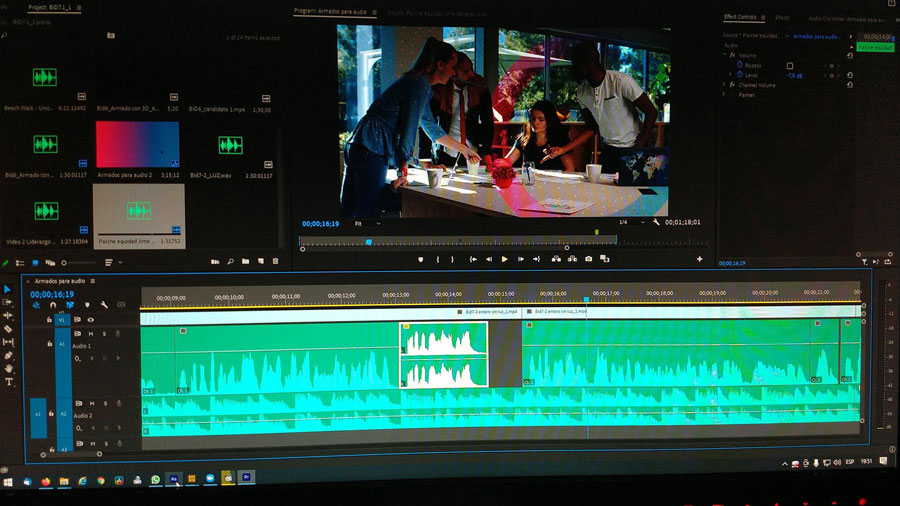
Task: Toggle Linked Selection in timeline
Action: [70, 305]
